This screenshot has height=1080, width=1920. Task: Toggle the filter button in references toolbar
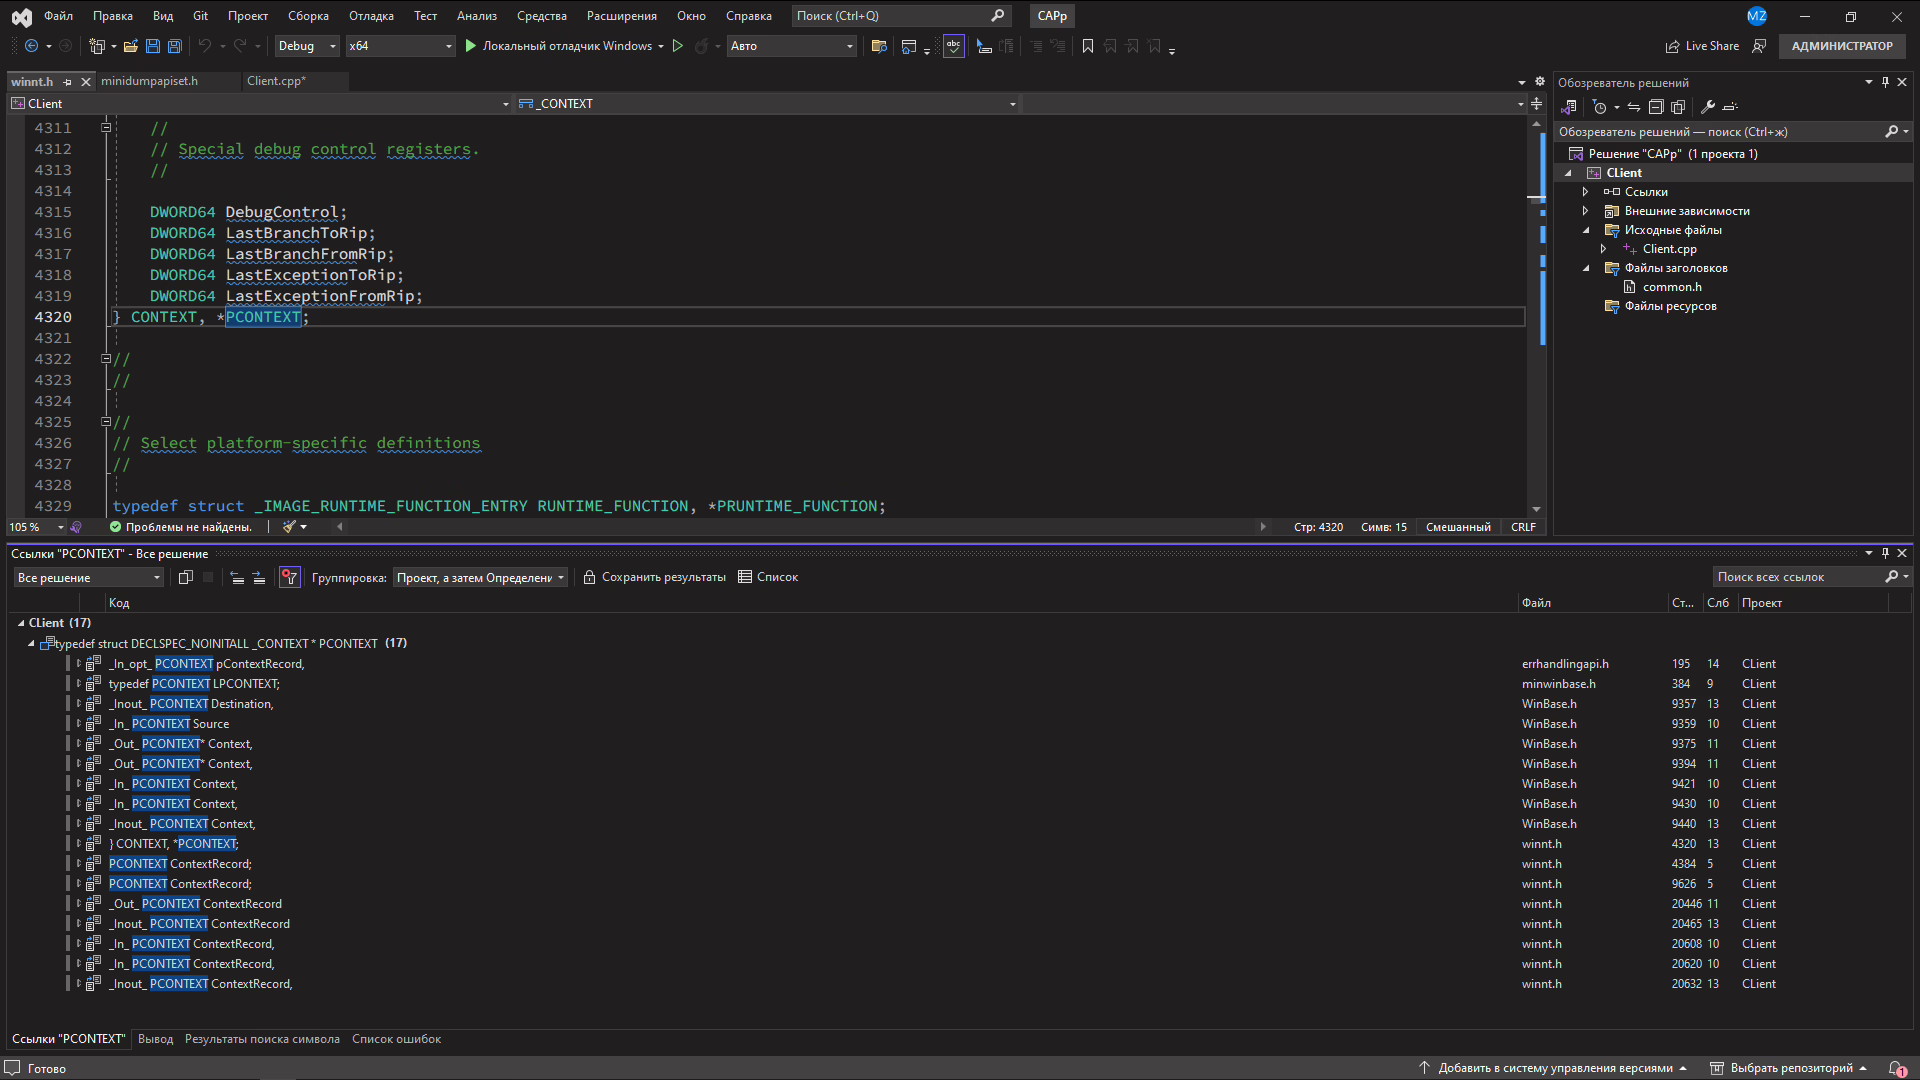pyautogui.click(x=289, y=578)
